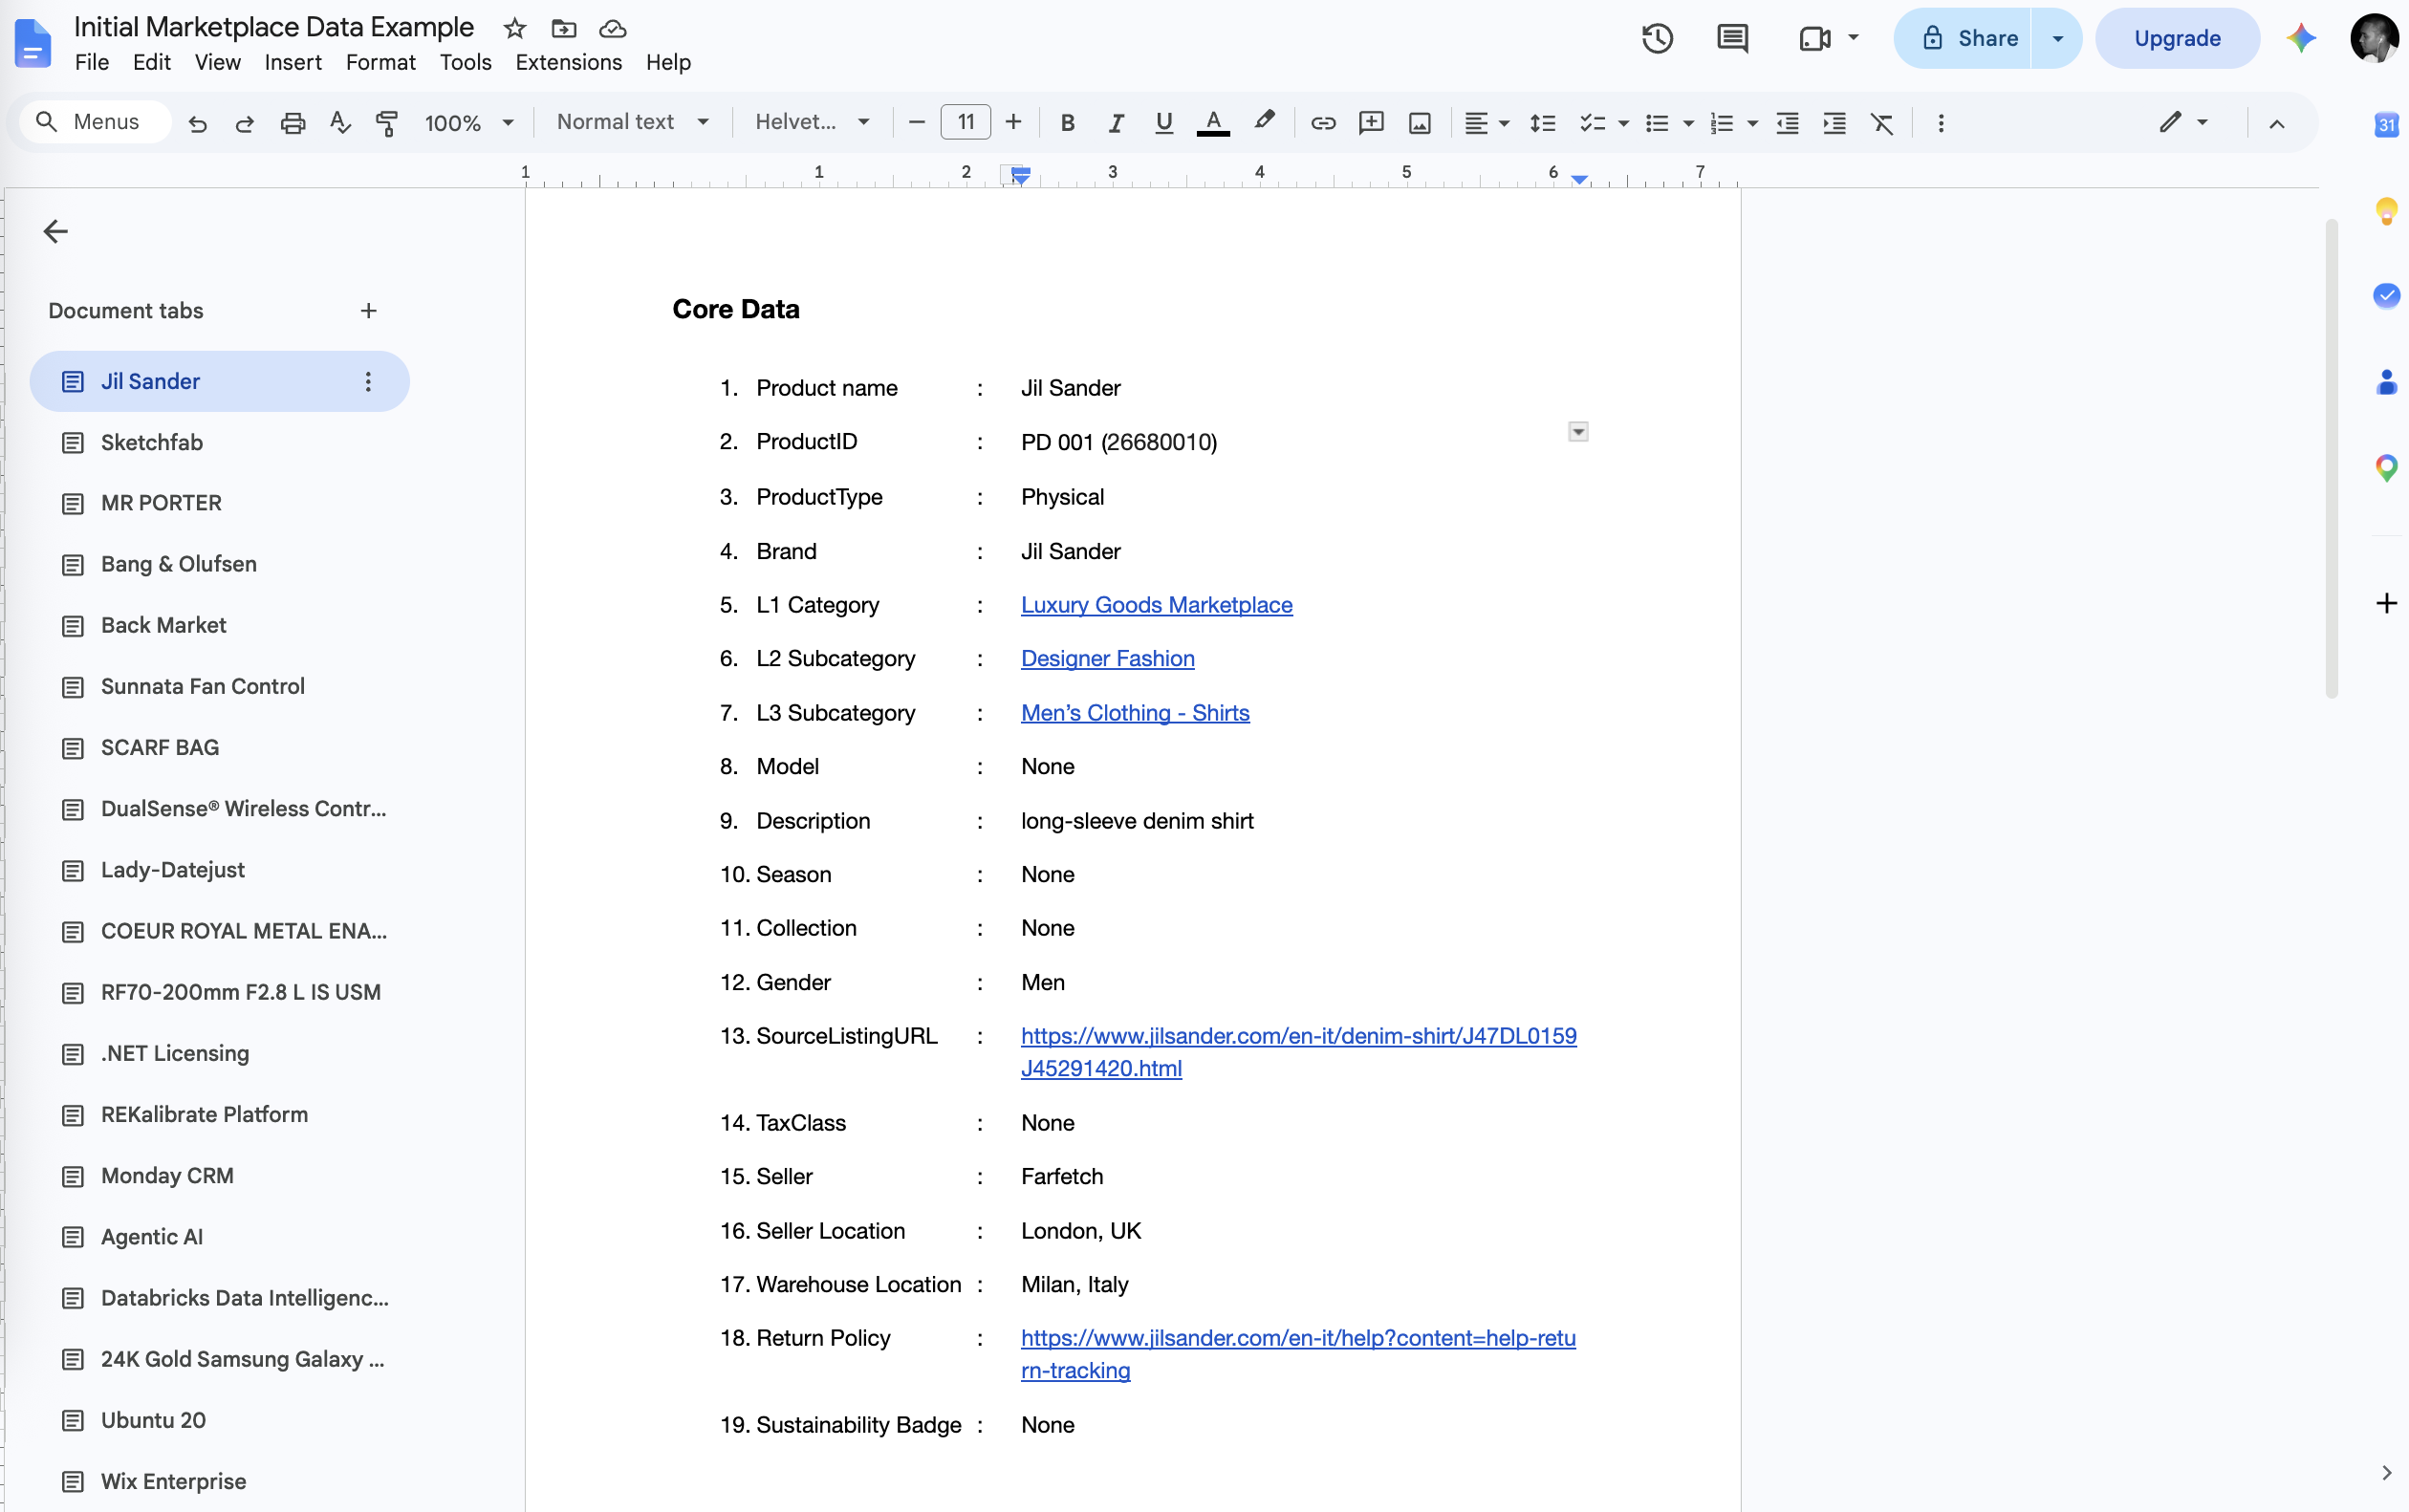Open Gemini sparkle icon
This screenshot has height=1512, width=2409.
[2301, 38]
